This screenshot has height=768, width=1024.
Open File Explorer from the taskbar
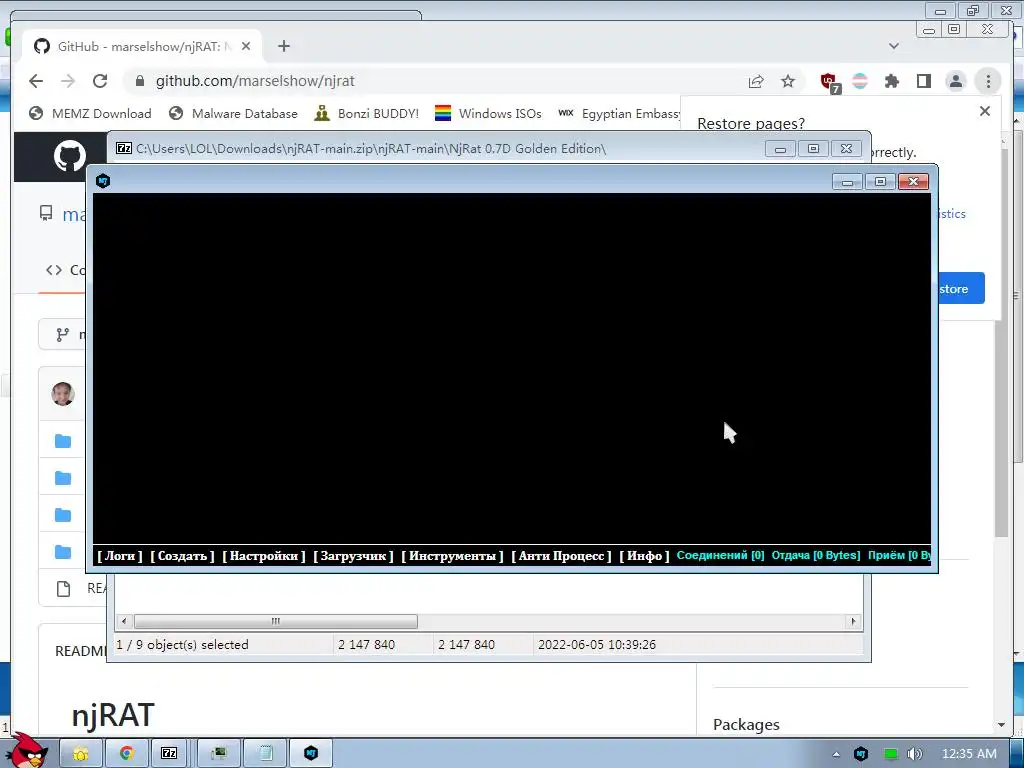(x=81, y=754)
